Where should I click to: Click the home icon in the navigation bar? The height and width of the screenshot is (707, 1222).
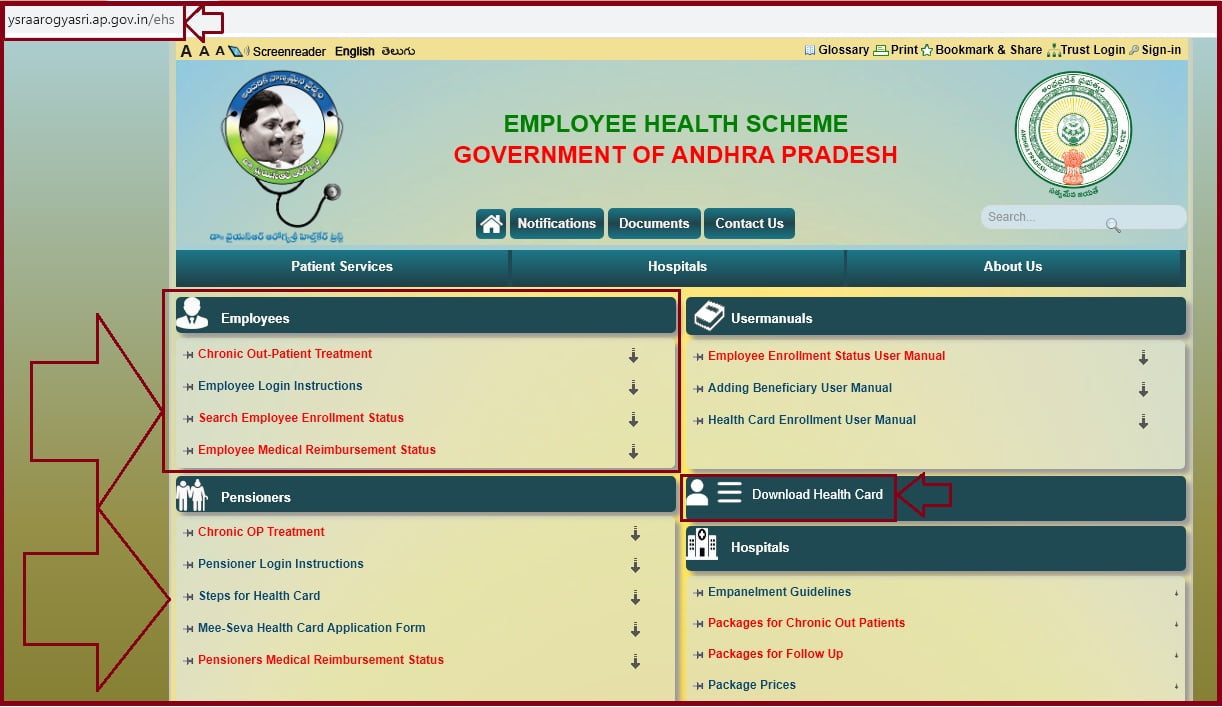click(491, 223)
